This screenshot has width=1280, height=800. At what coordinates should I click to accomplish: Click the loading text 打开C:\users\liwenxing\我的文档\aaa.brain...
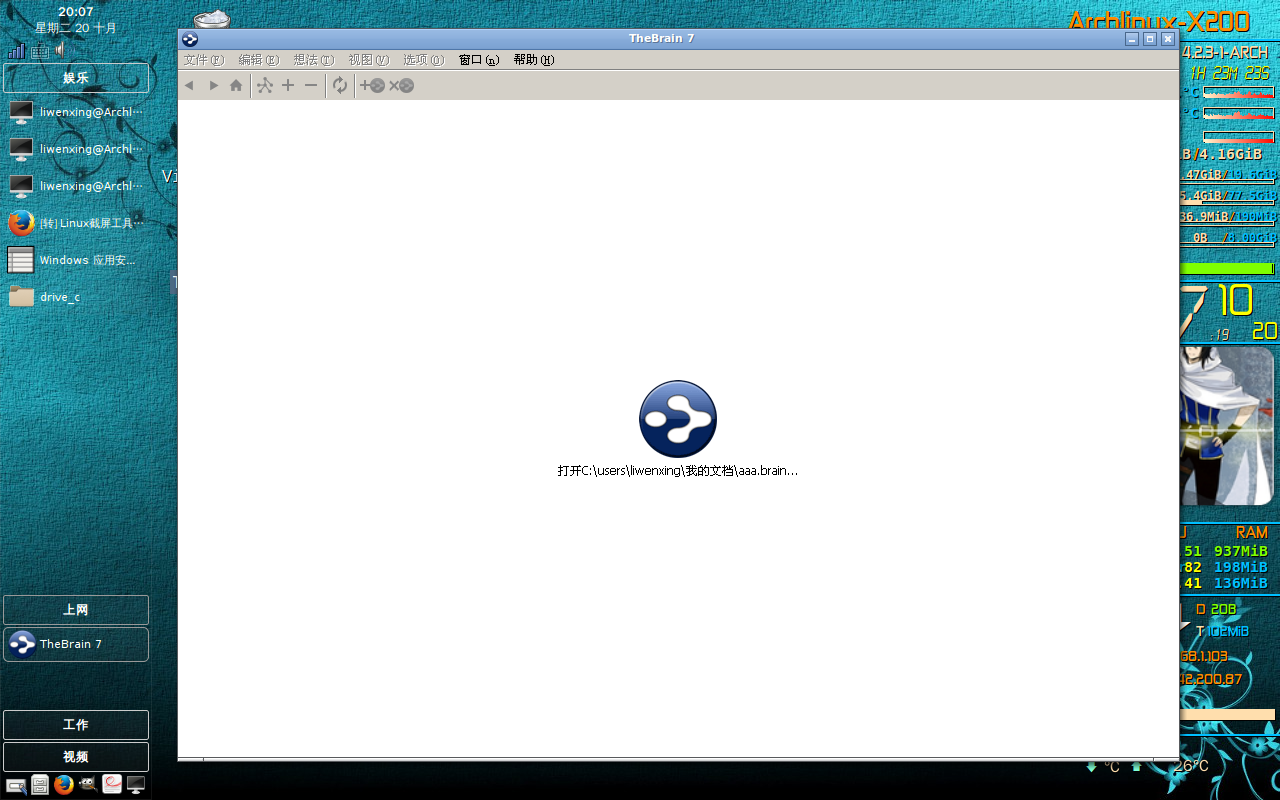tap(678, 471)
